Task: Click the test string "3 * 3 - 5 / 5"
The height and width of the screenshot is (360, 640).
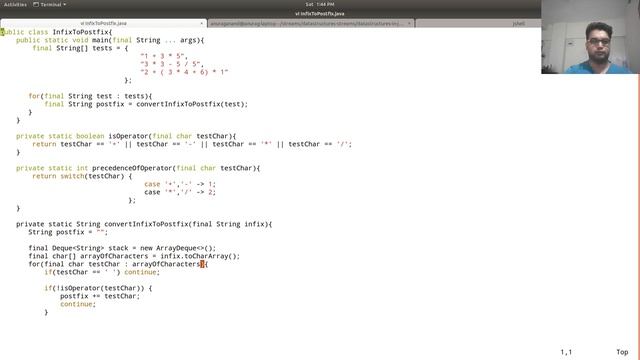Action: [x=172, y=64]
